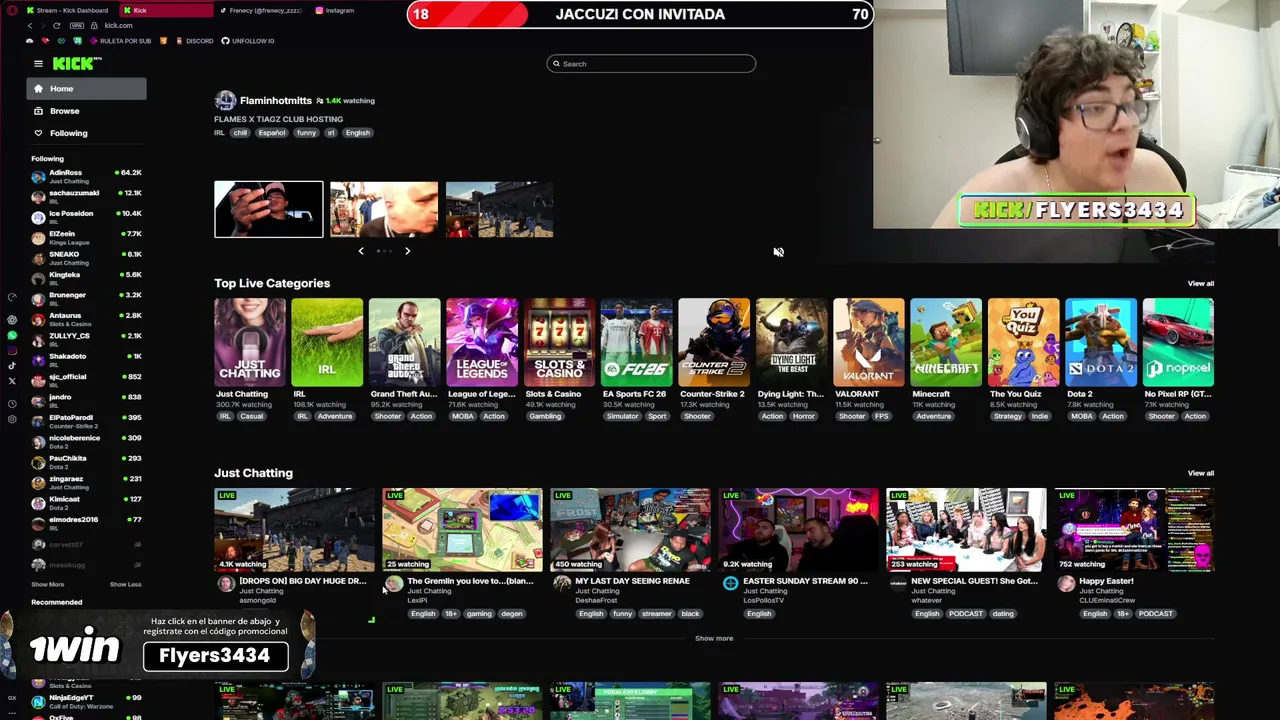Select third featured stream thumbnail
The width and height of the screenshot is (1280, 720).
[x=499, y=209]
